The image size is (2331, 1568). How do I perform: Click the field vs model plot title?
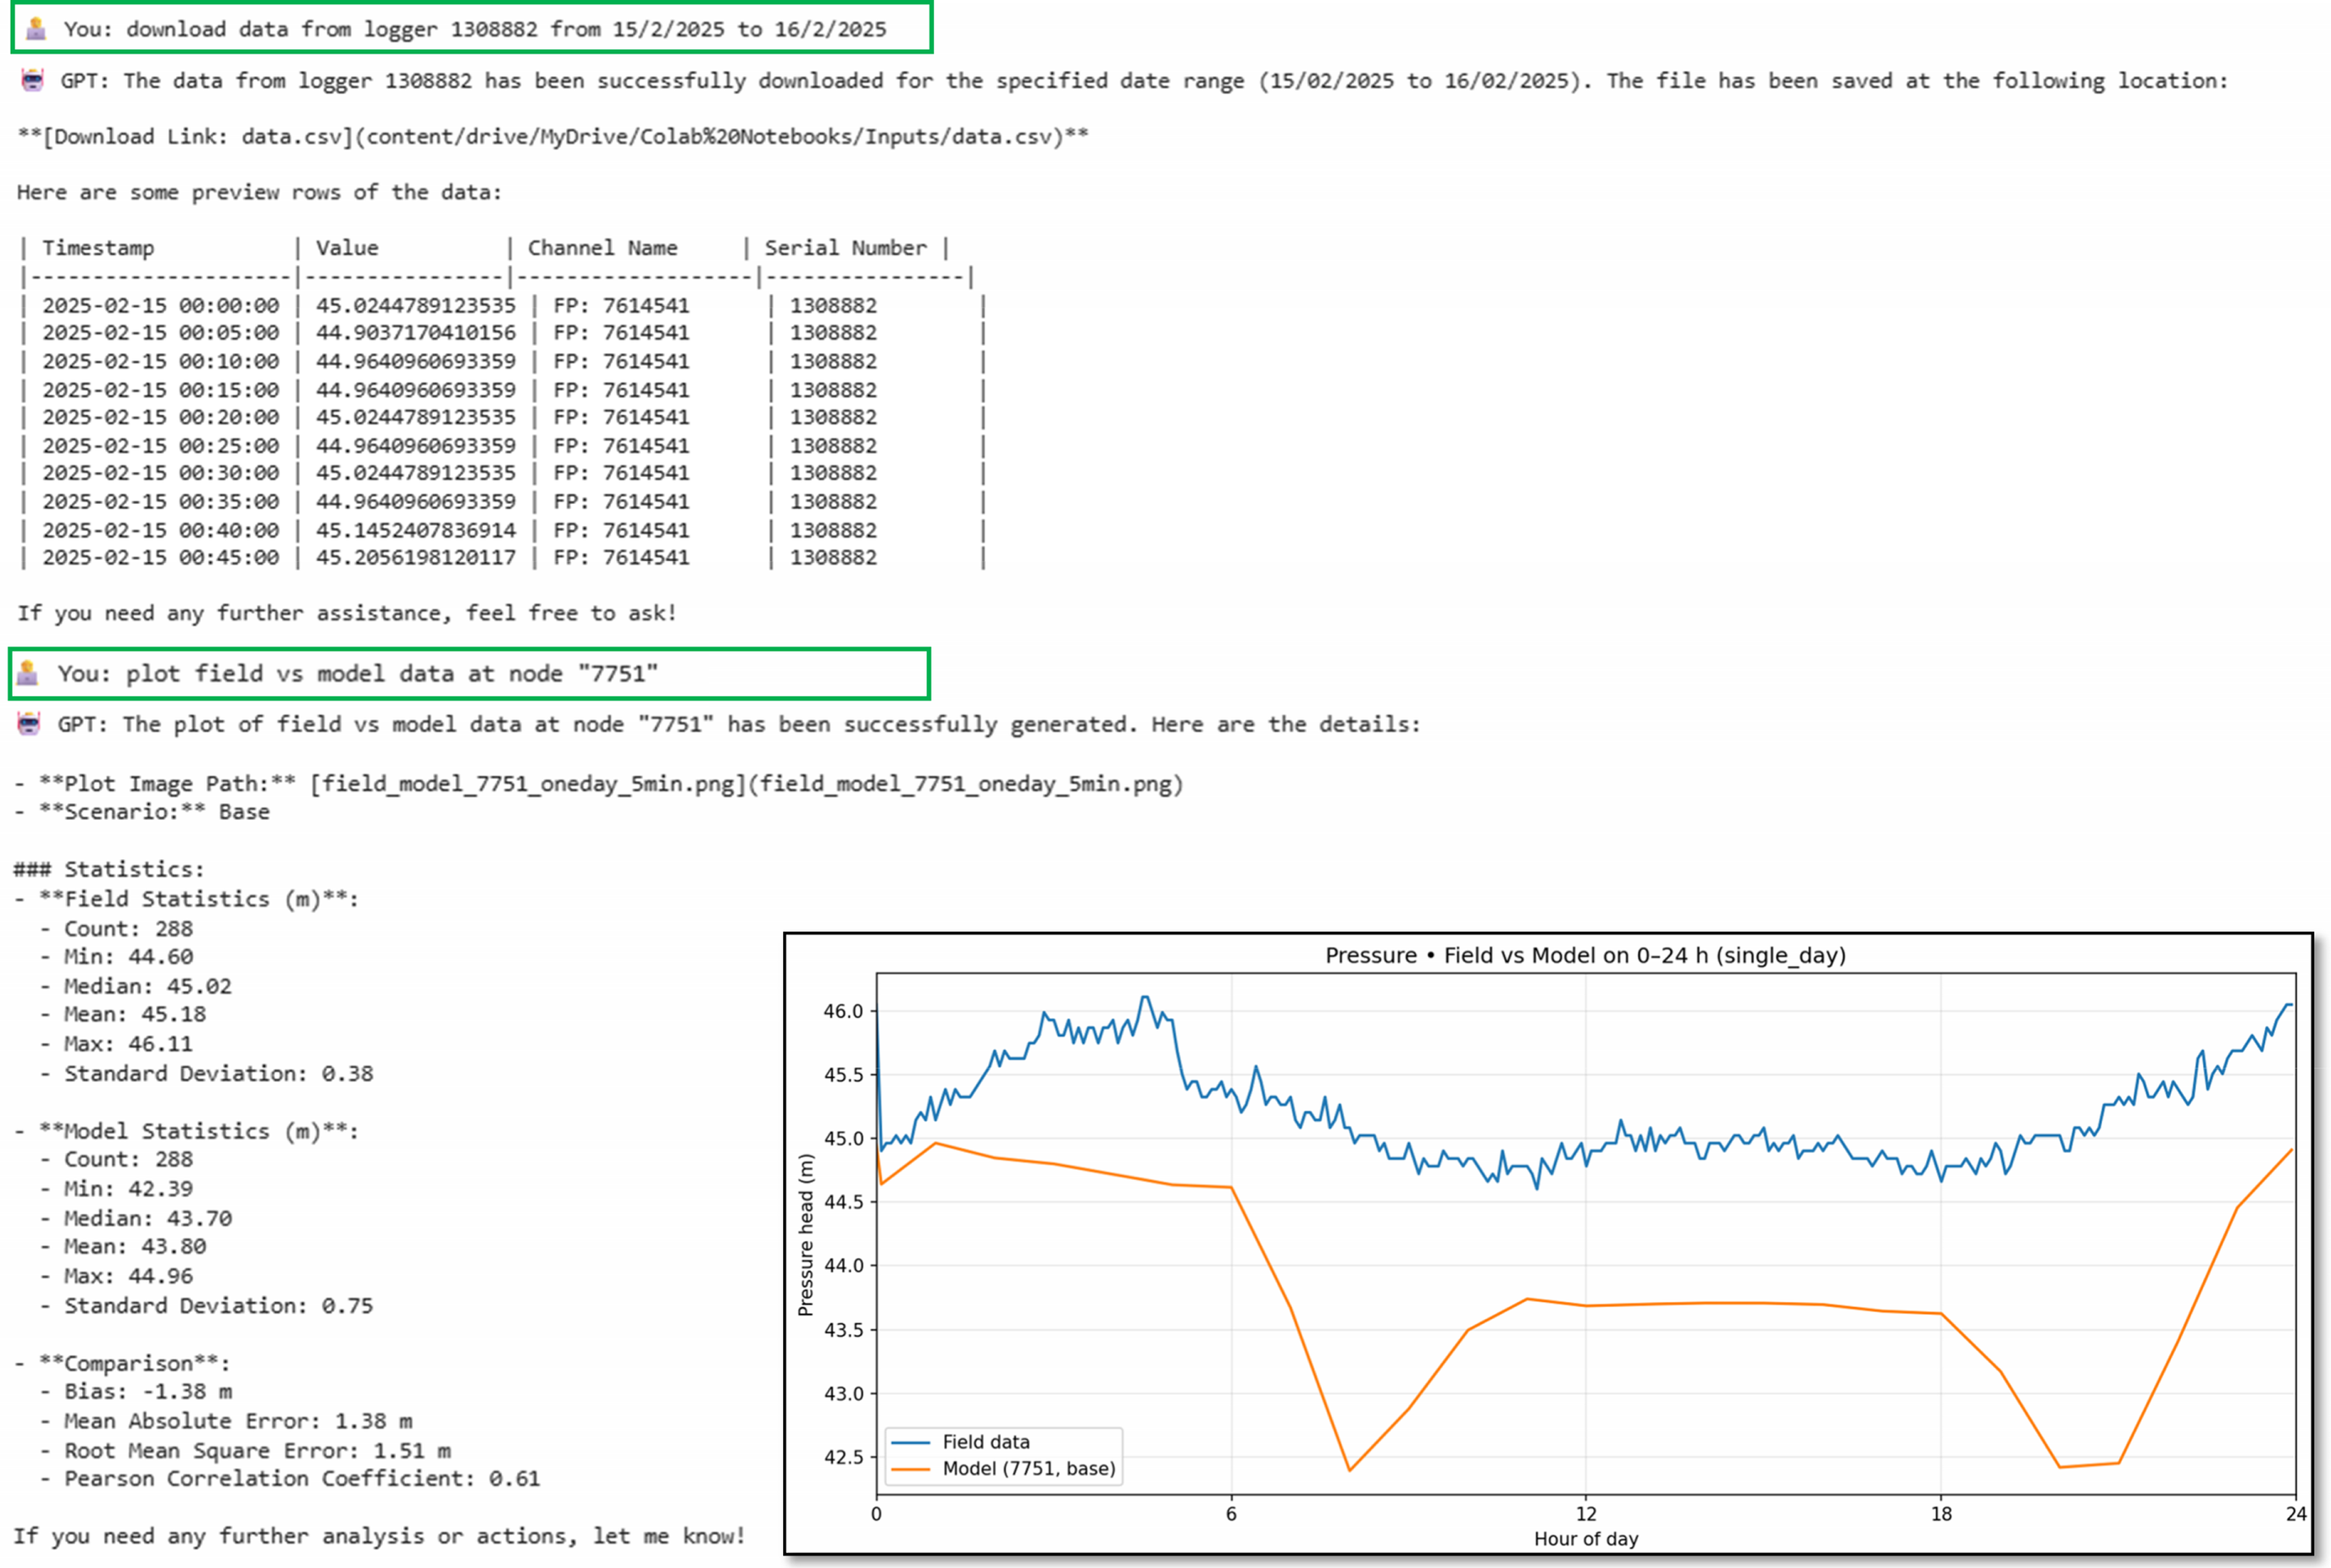(x=1585, y=955)
